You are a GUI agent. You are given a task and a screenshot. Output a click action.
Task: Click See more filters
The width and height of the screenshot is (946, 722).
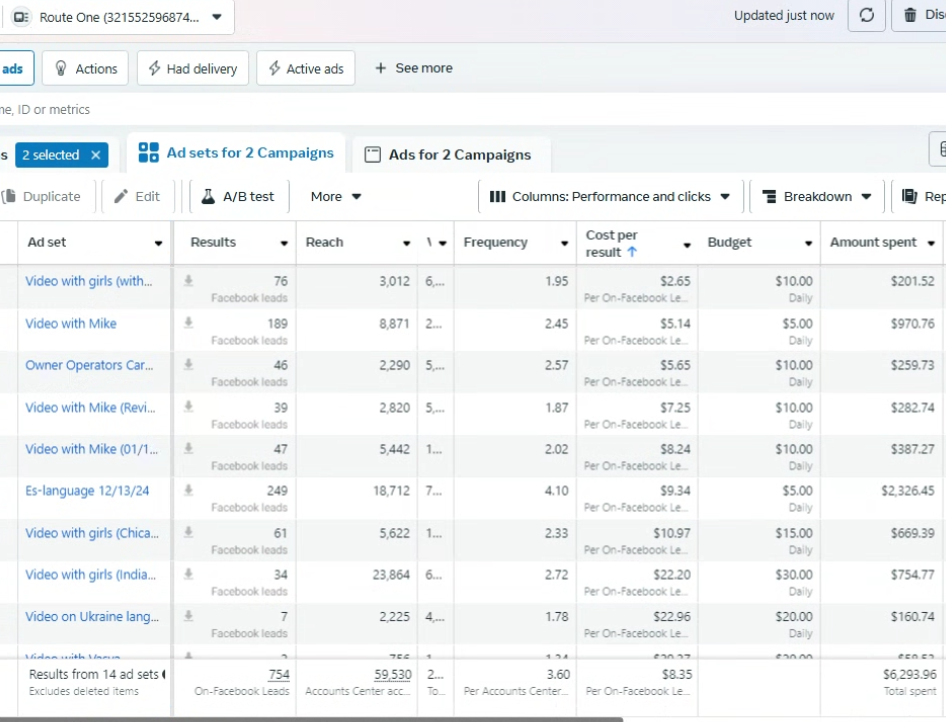click(413, 68)
